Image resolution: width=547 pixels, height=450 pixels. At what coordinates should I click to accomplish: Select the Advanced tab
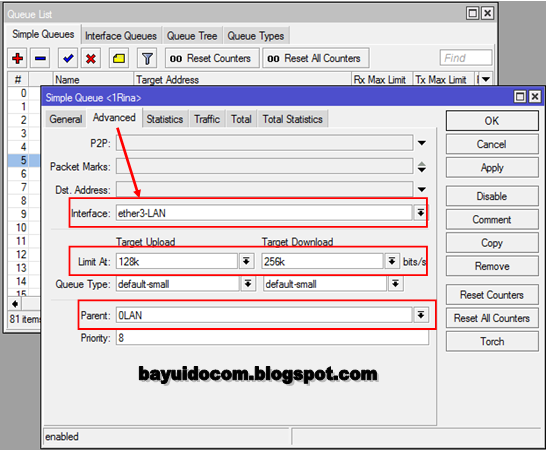click(x=114, y=118)
